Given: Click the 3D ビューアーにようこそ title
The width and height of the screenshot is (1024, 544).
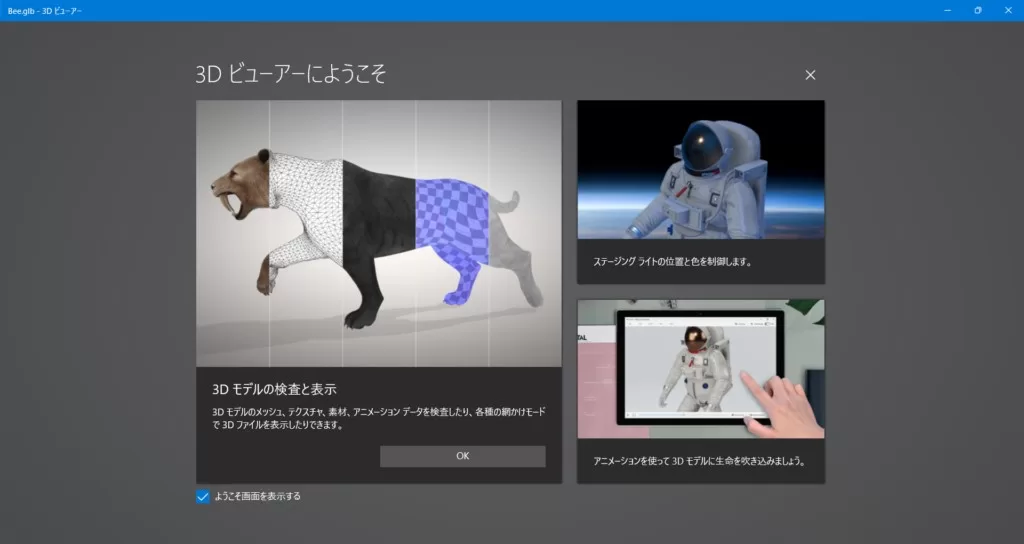Looking at the screenshot, I should (291, 74).
